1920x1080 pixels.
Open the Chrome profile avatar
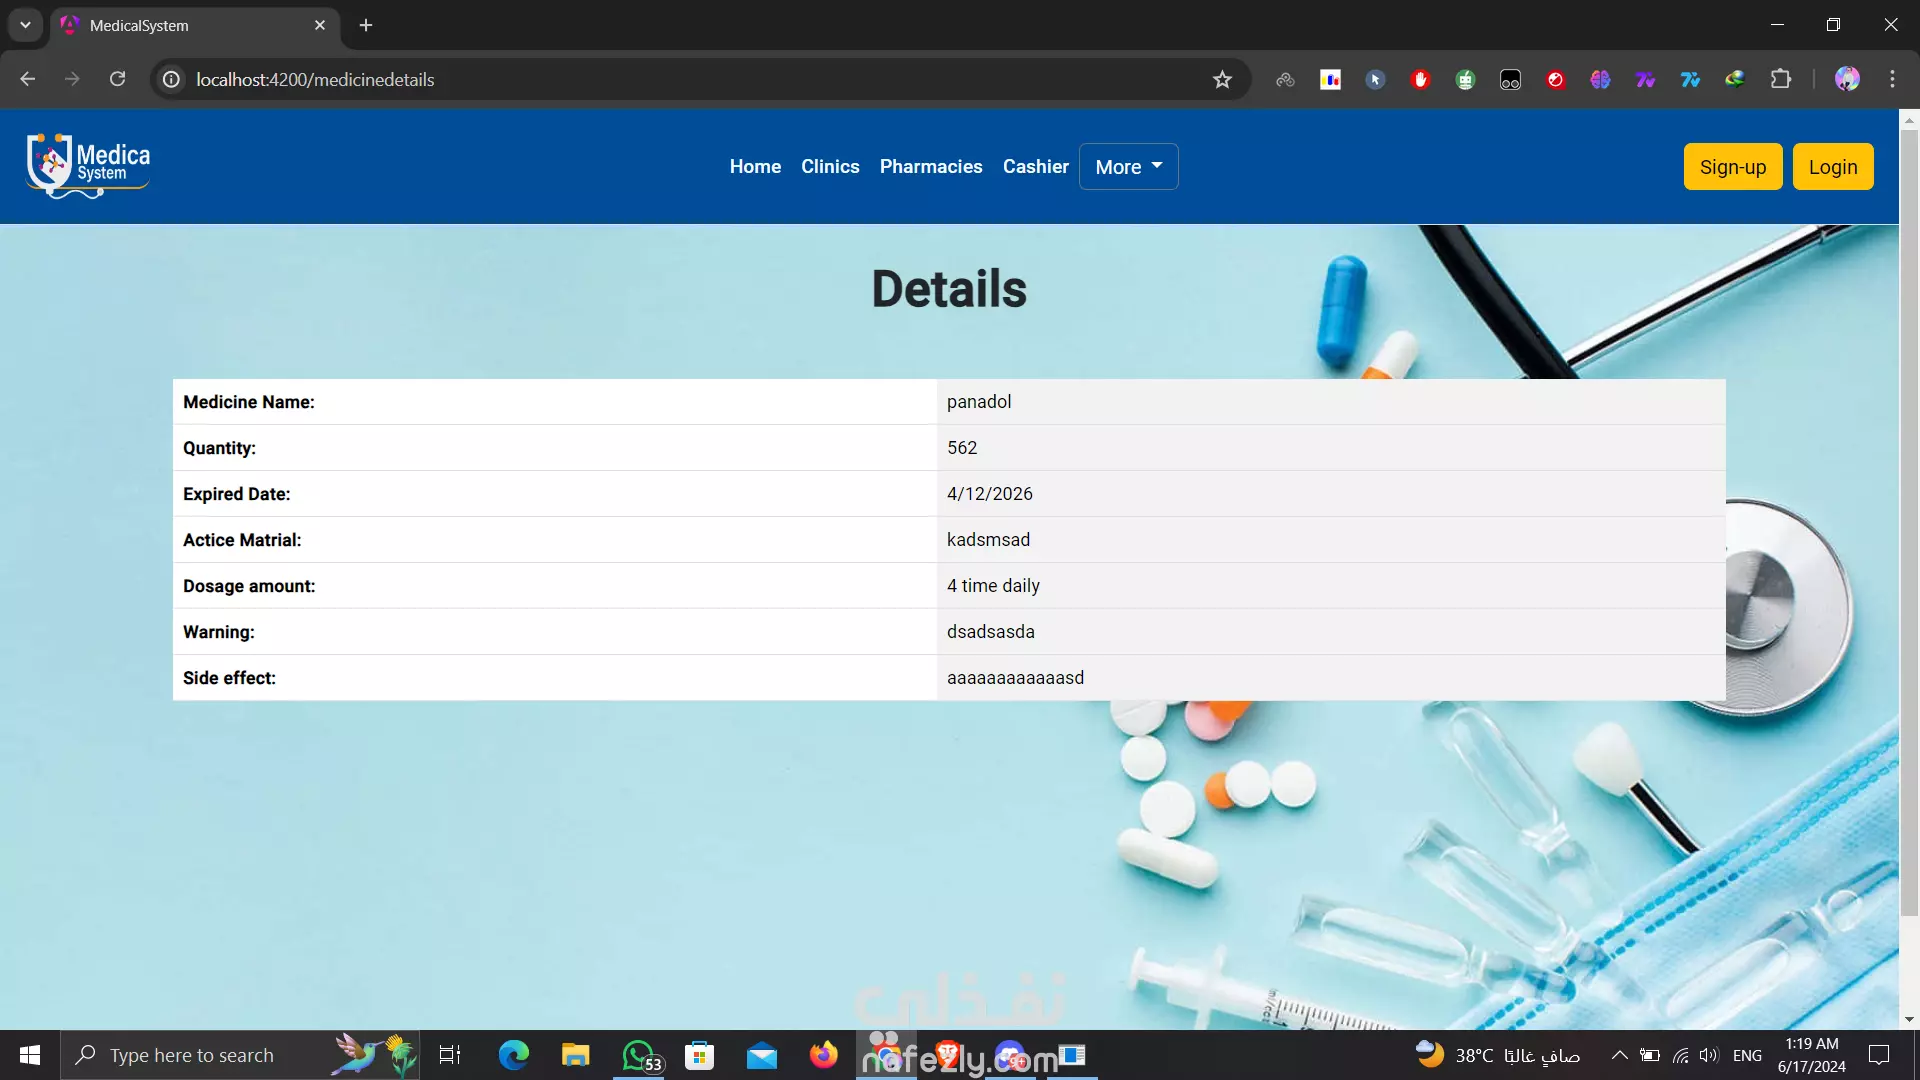[1847, 79]
